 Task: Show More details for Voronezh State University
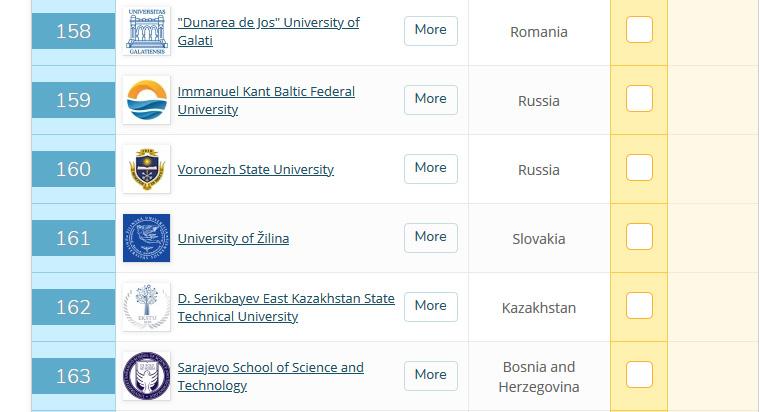click(431, 168)
